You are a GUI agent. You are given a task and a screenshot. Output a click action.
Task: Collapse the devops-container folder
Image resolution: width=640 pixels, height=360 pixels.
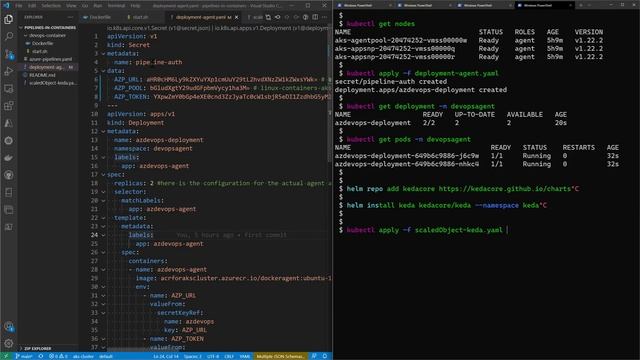point(47,36)
